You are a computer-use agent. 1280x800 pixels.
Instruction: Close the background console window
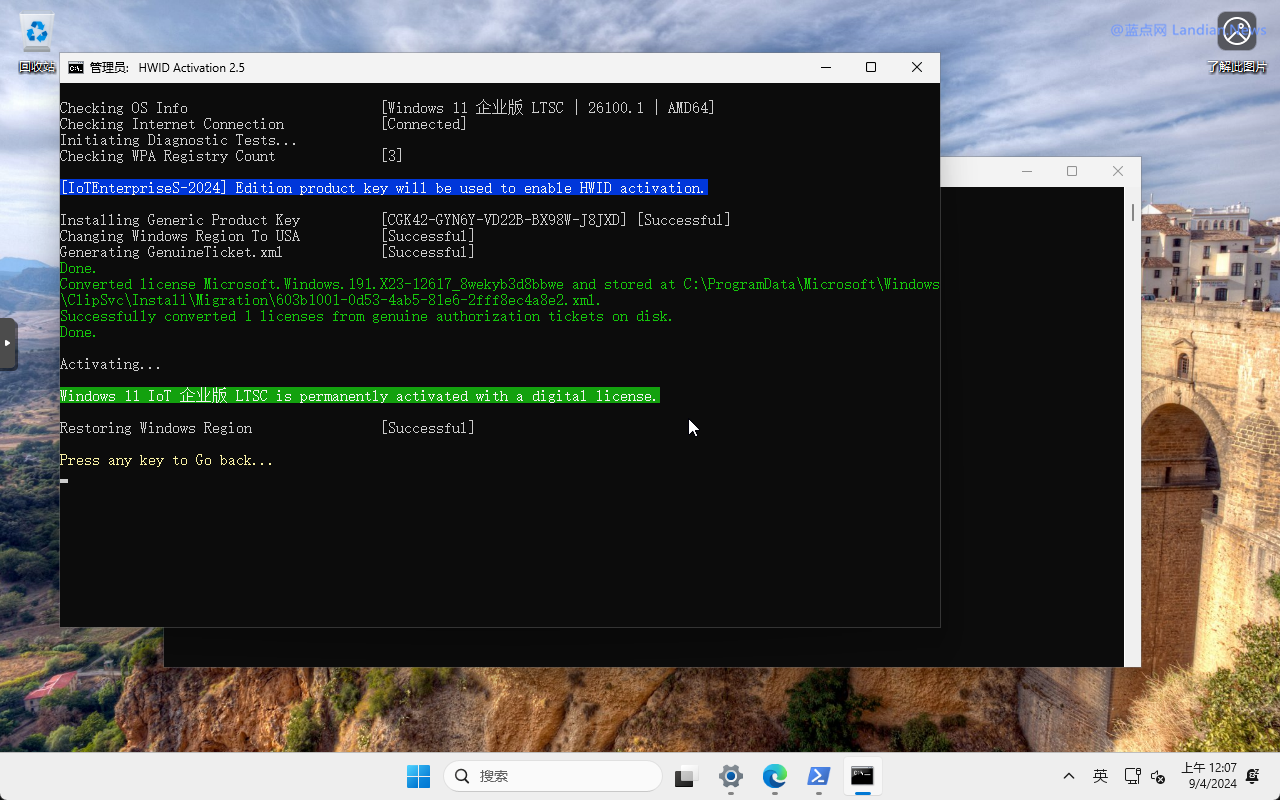coord(1118,171)
